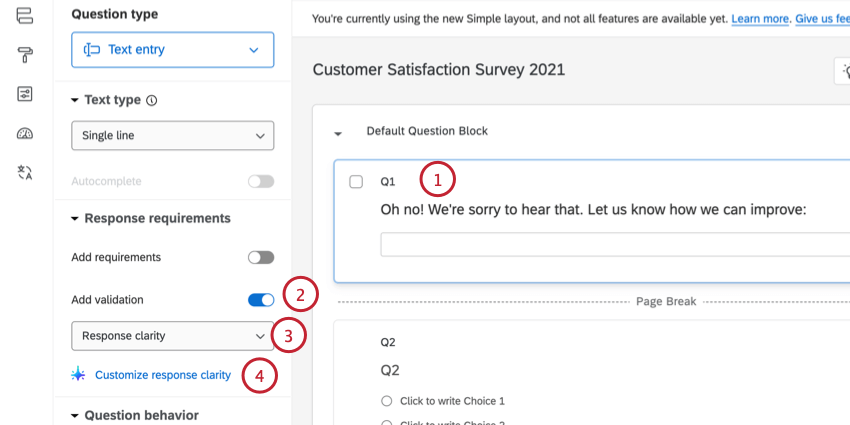
Task: Open Look and Feel paint roller icon
Action: (25, 53)
